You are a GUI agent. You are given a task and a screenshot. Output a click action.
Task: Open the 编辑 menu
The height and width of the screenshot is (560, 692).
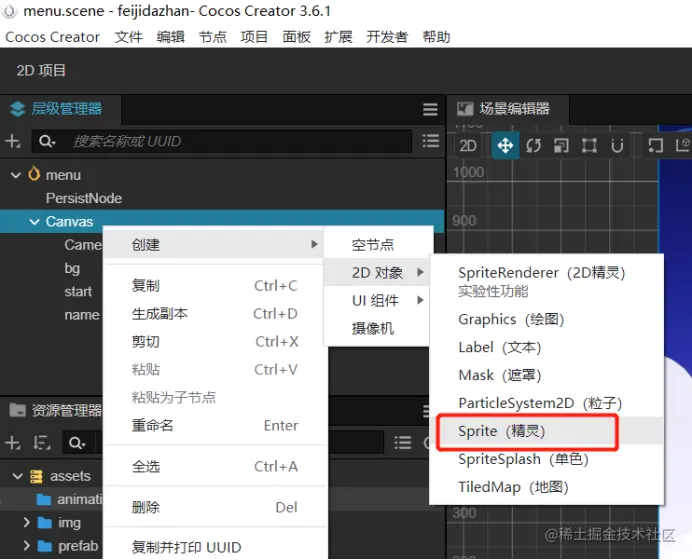click(x=170, y=37)
